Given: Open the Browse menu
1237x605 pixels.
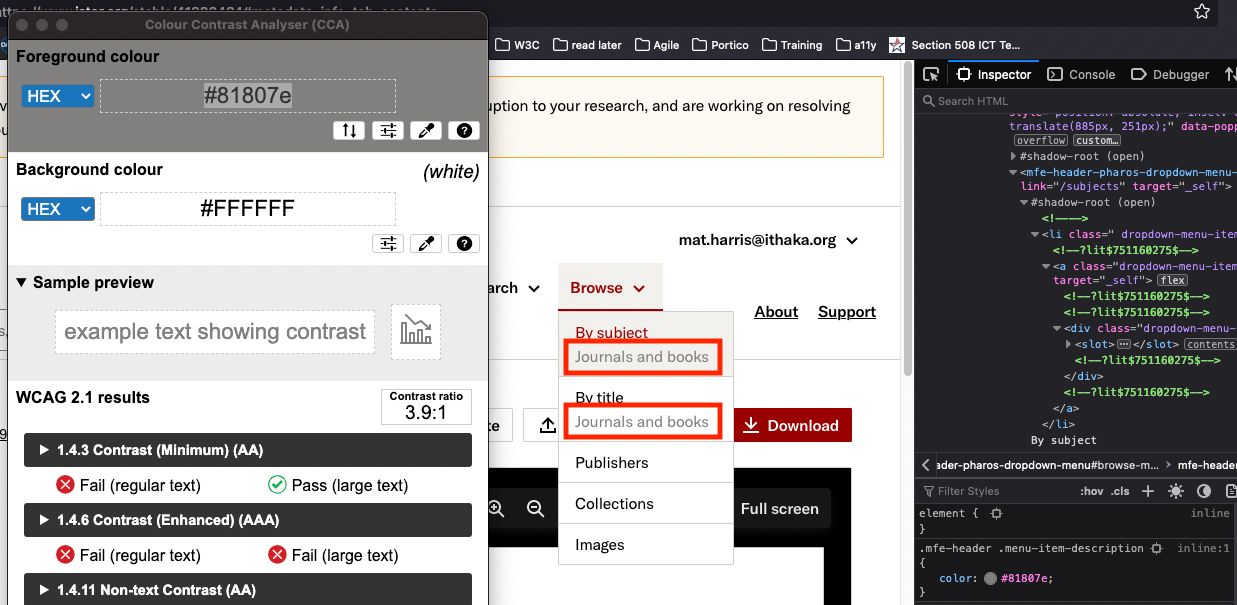Looking at the screenshot, I should point(609,286).
